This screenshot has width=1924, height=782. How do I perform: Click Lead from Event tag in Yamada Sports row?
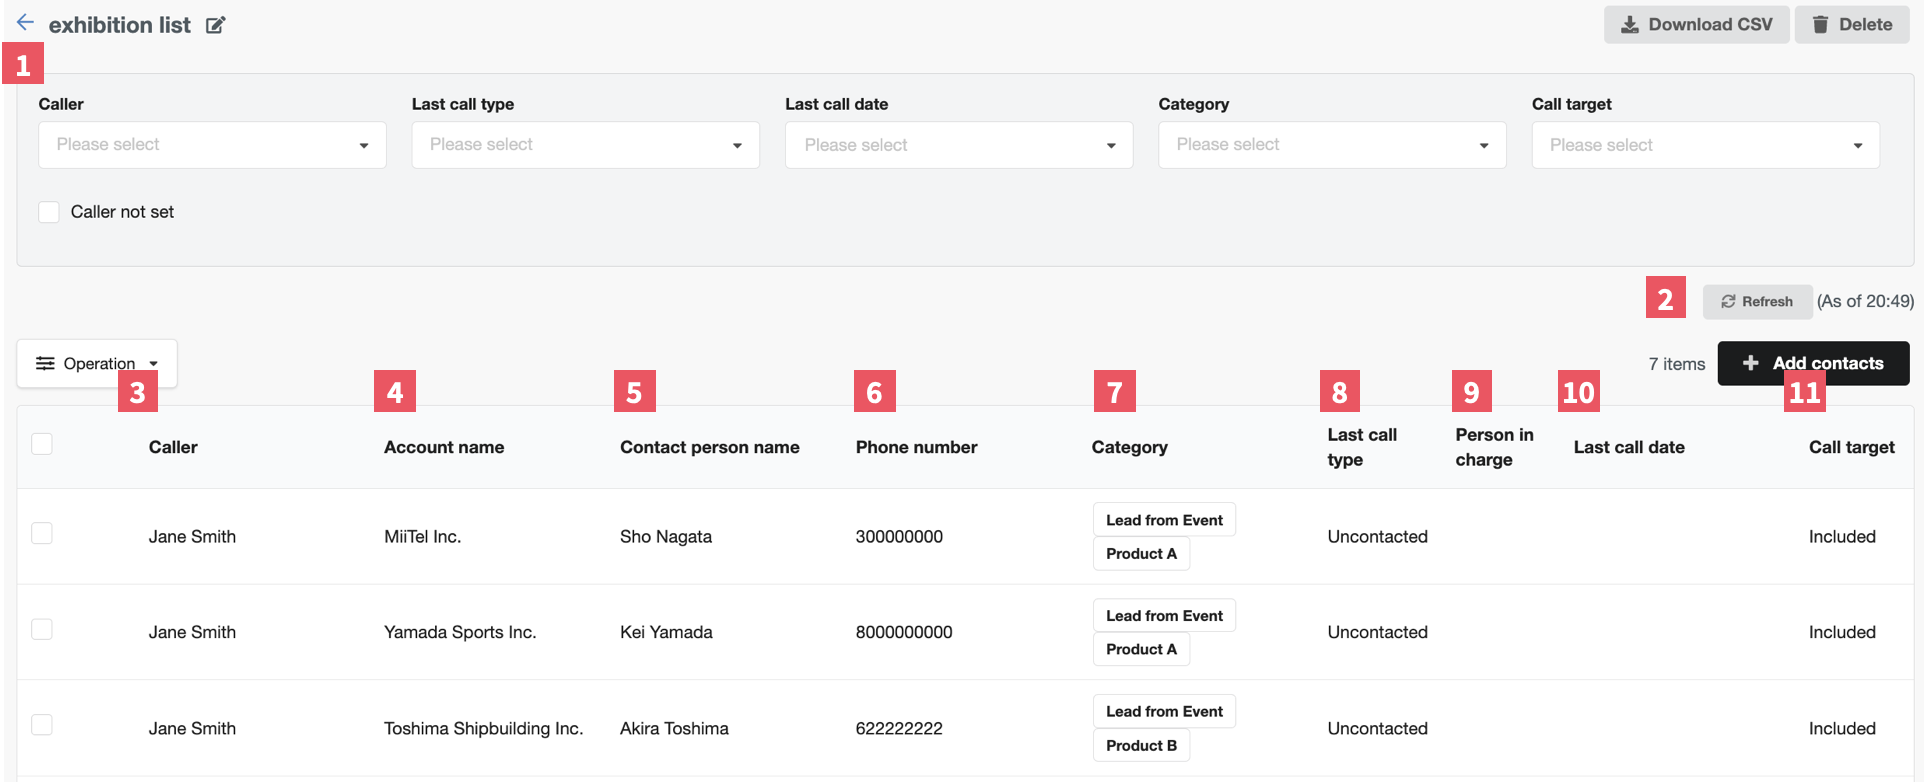(x=1164, y=616)
